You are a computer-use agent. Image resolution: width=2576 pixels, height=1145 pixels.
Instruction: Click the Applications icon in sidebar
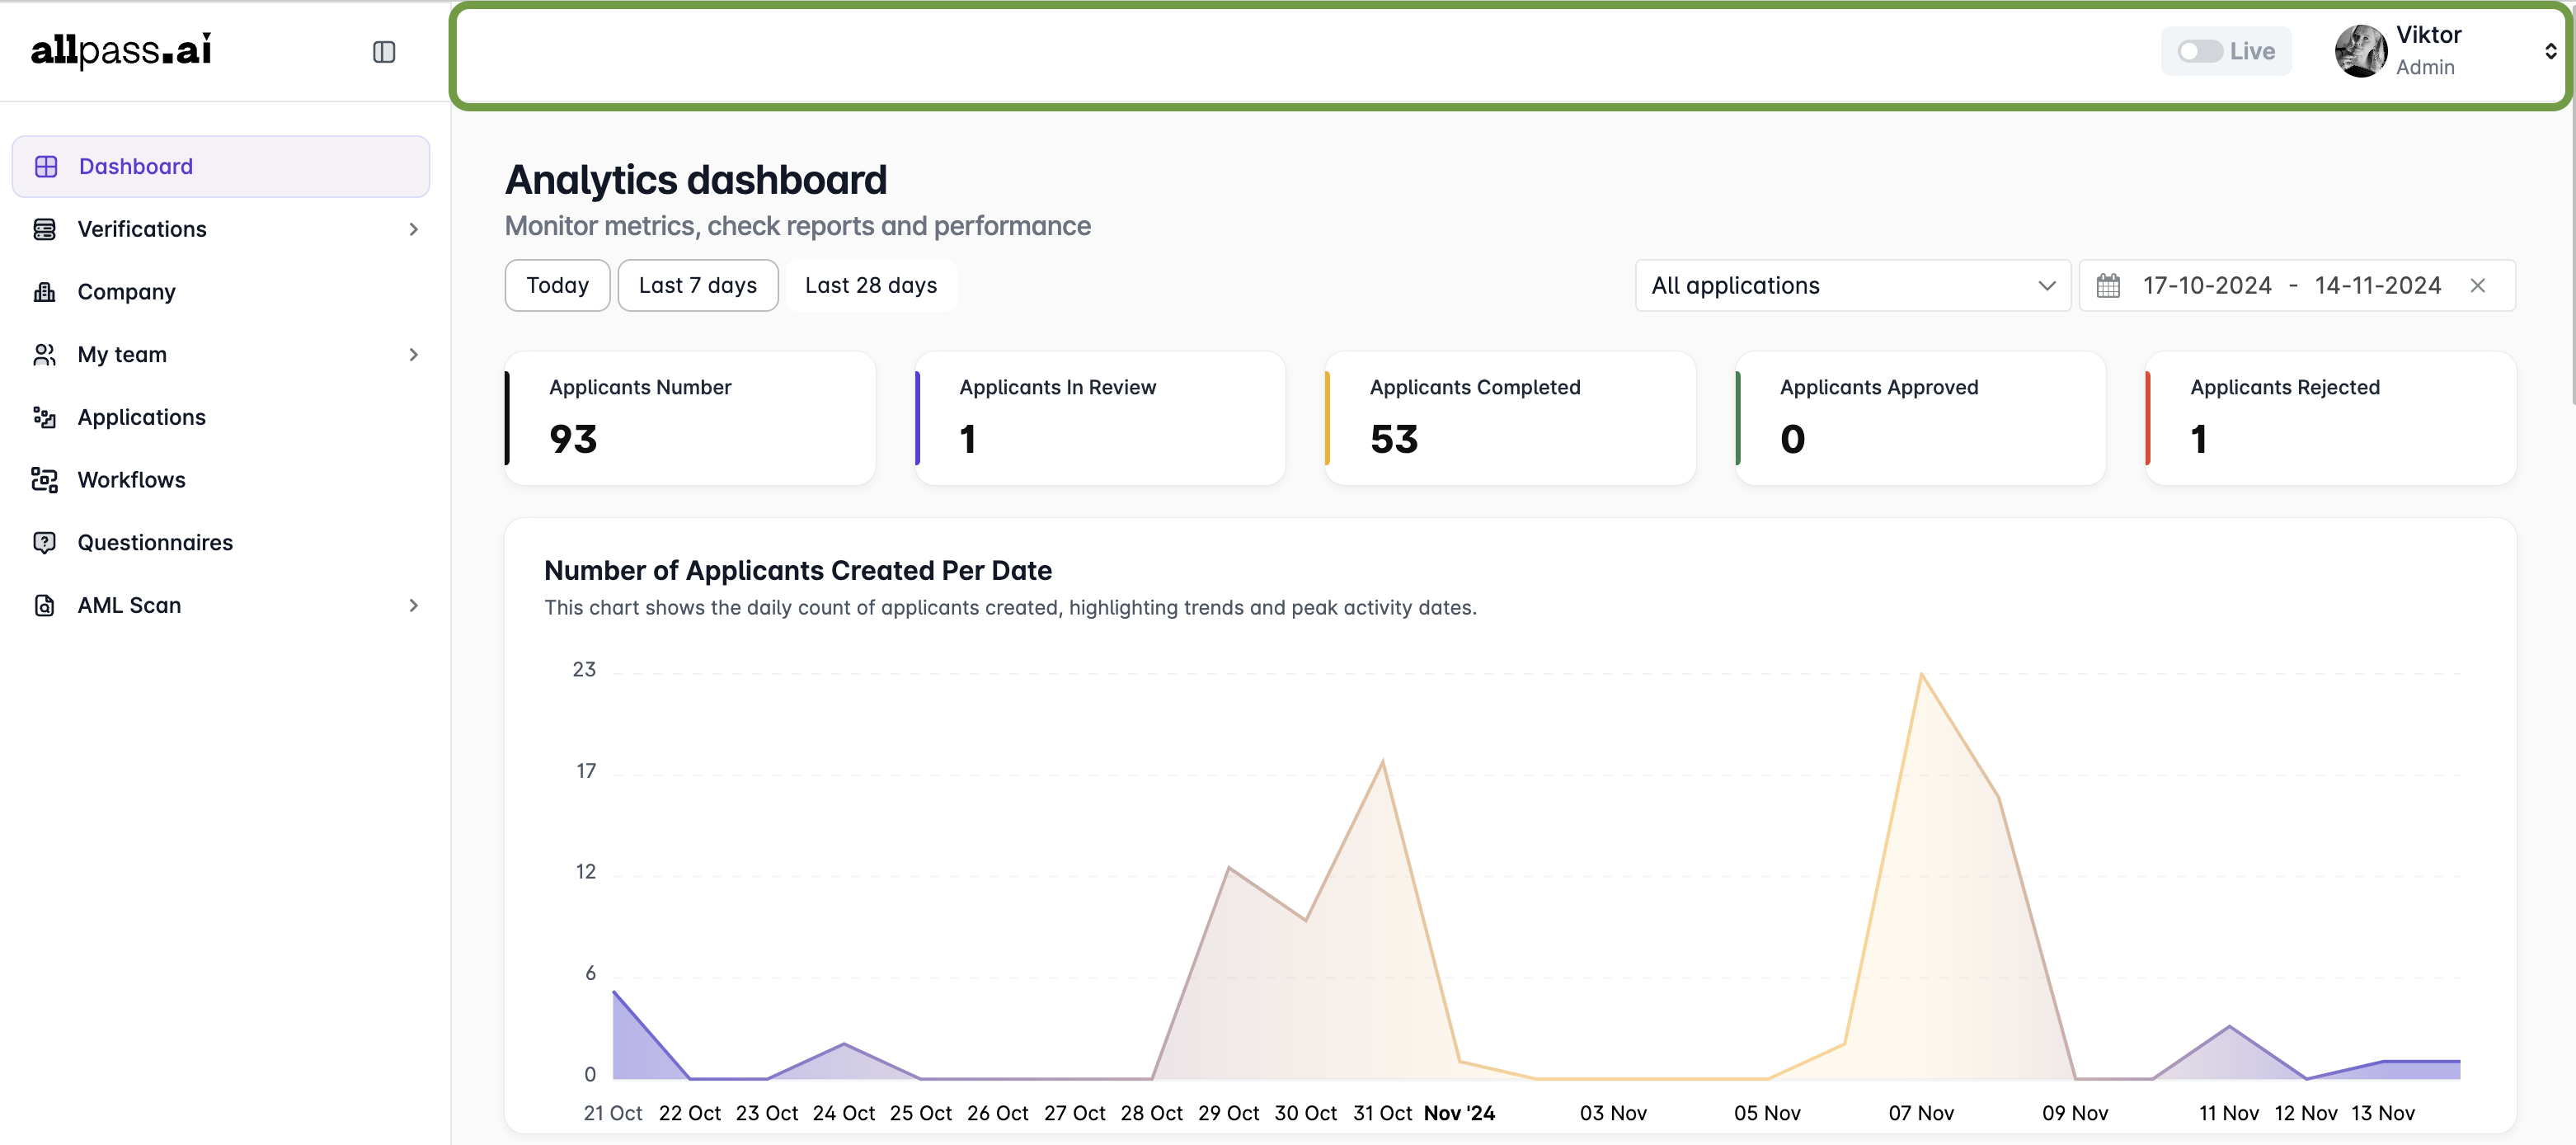click(x=44, y=417)
